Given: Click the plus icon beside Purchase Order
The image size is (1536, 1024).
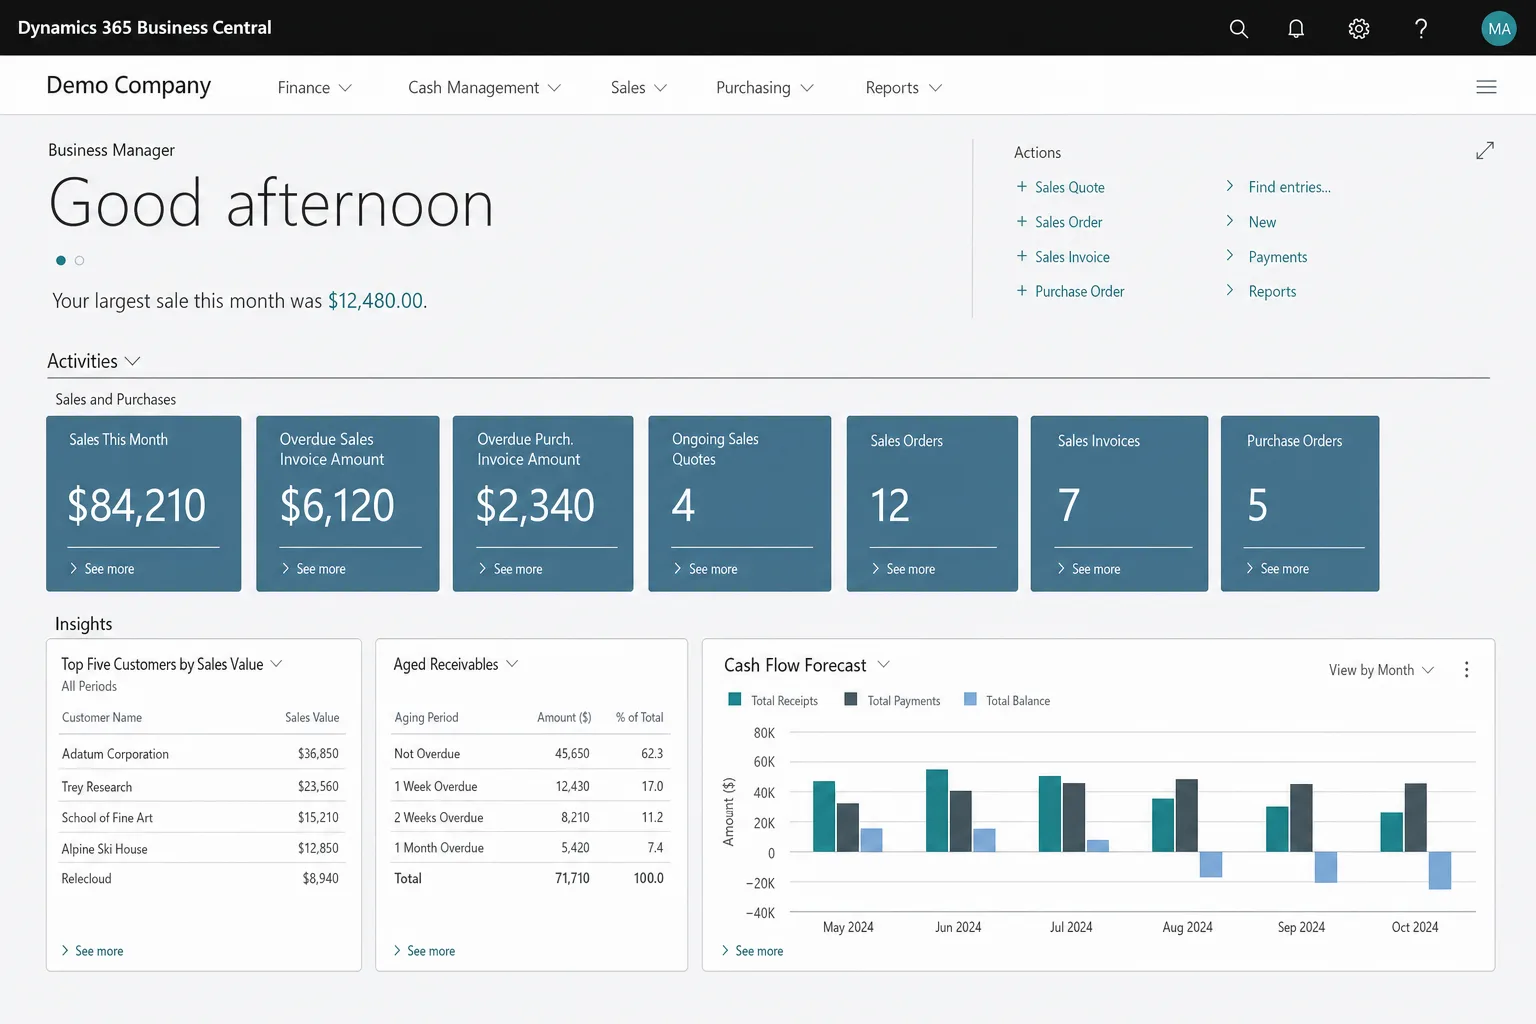Looking at the screenshot, I should tap(1022, 290).
